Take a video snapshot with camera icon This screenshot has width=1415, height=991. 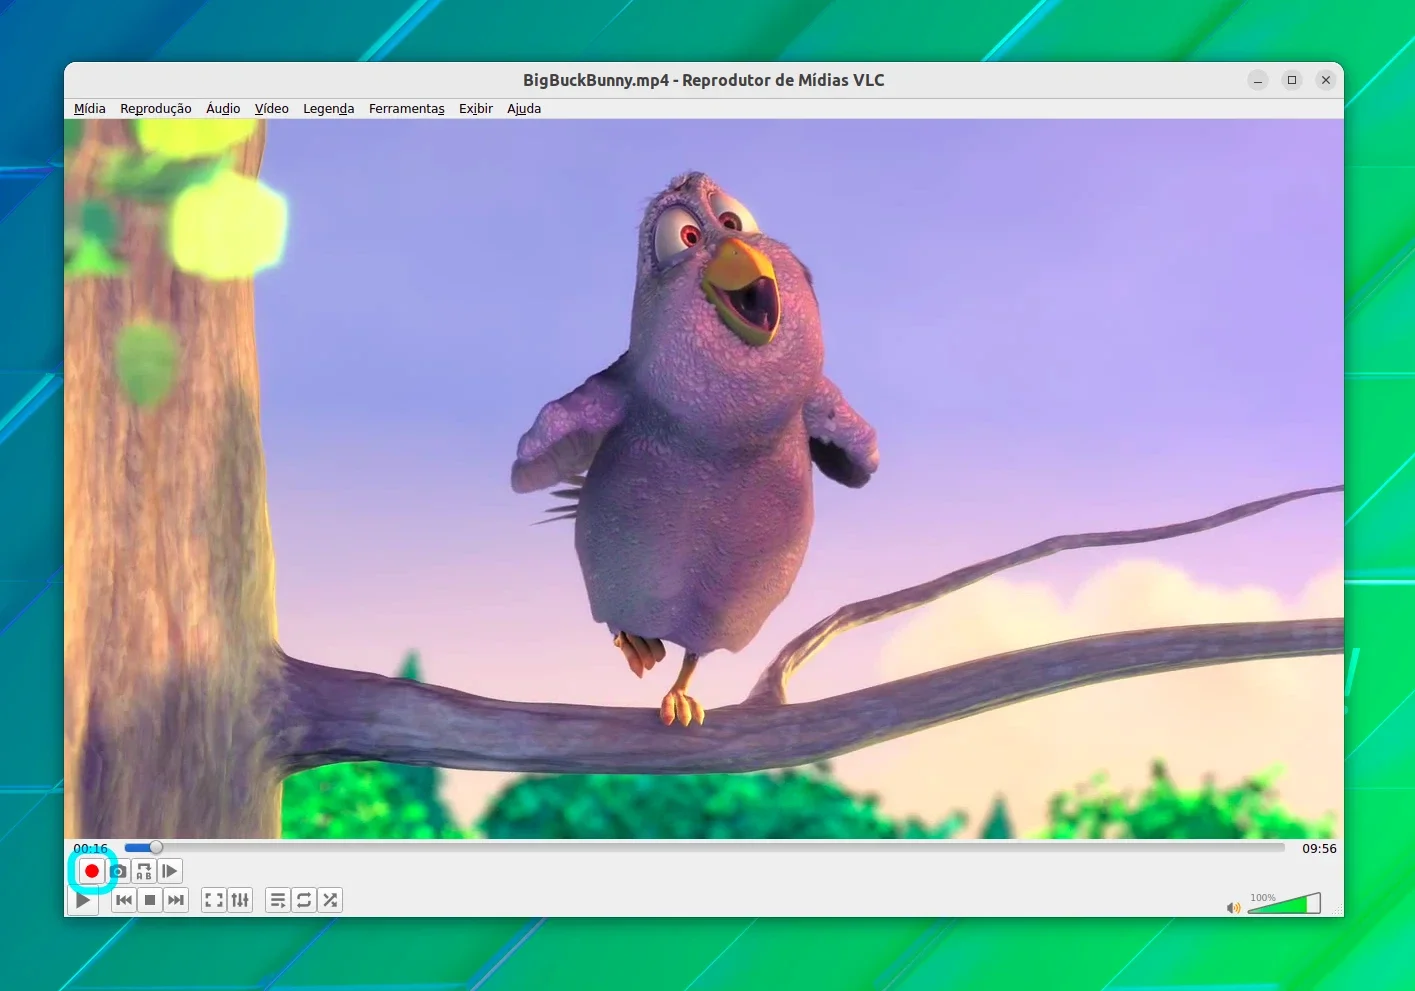[x=118, y=871]
